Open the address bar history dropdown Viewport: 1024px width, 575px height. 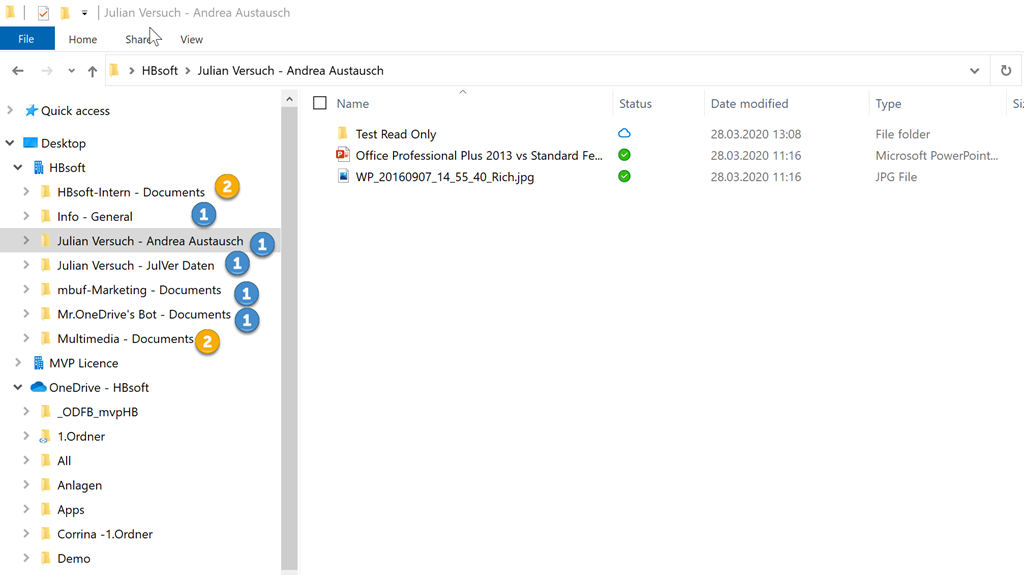[x=974, y=71]
